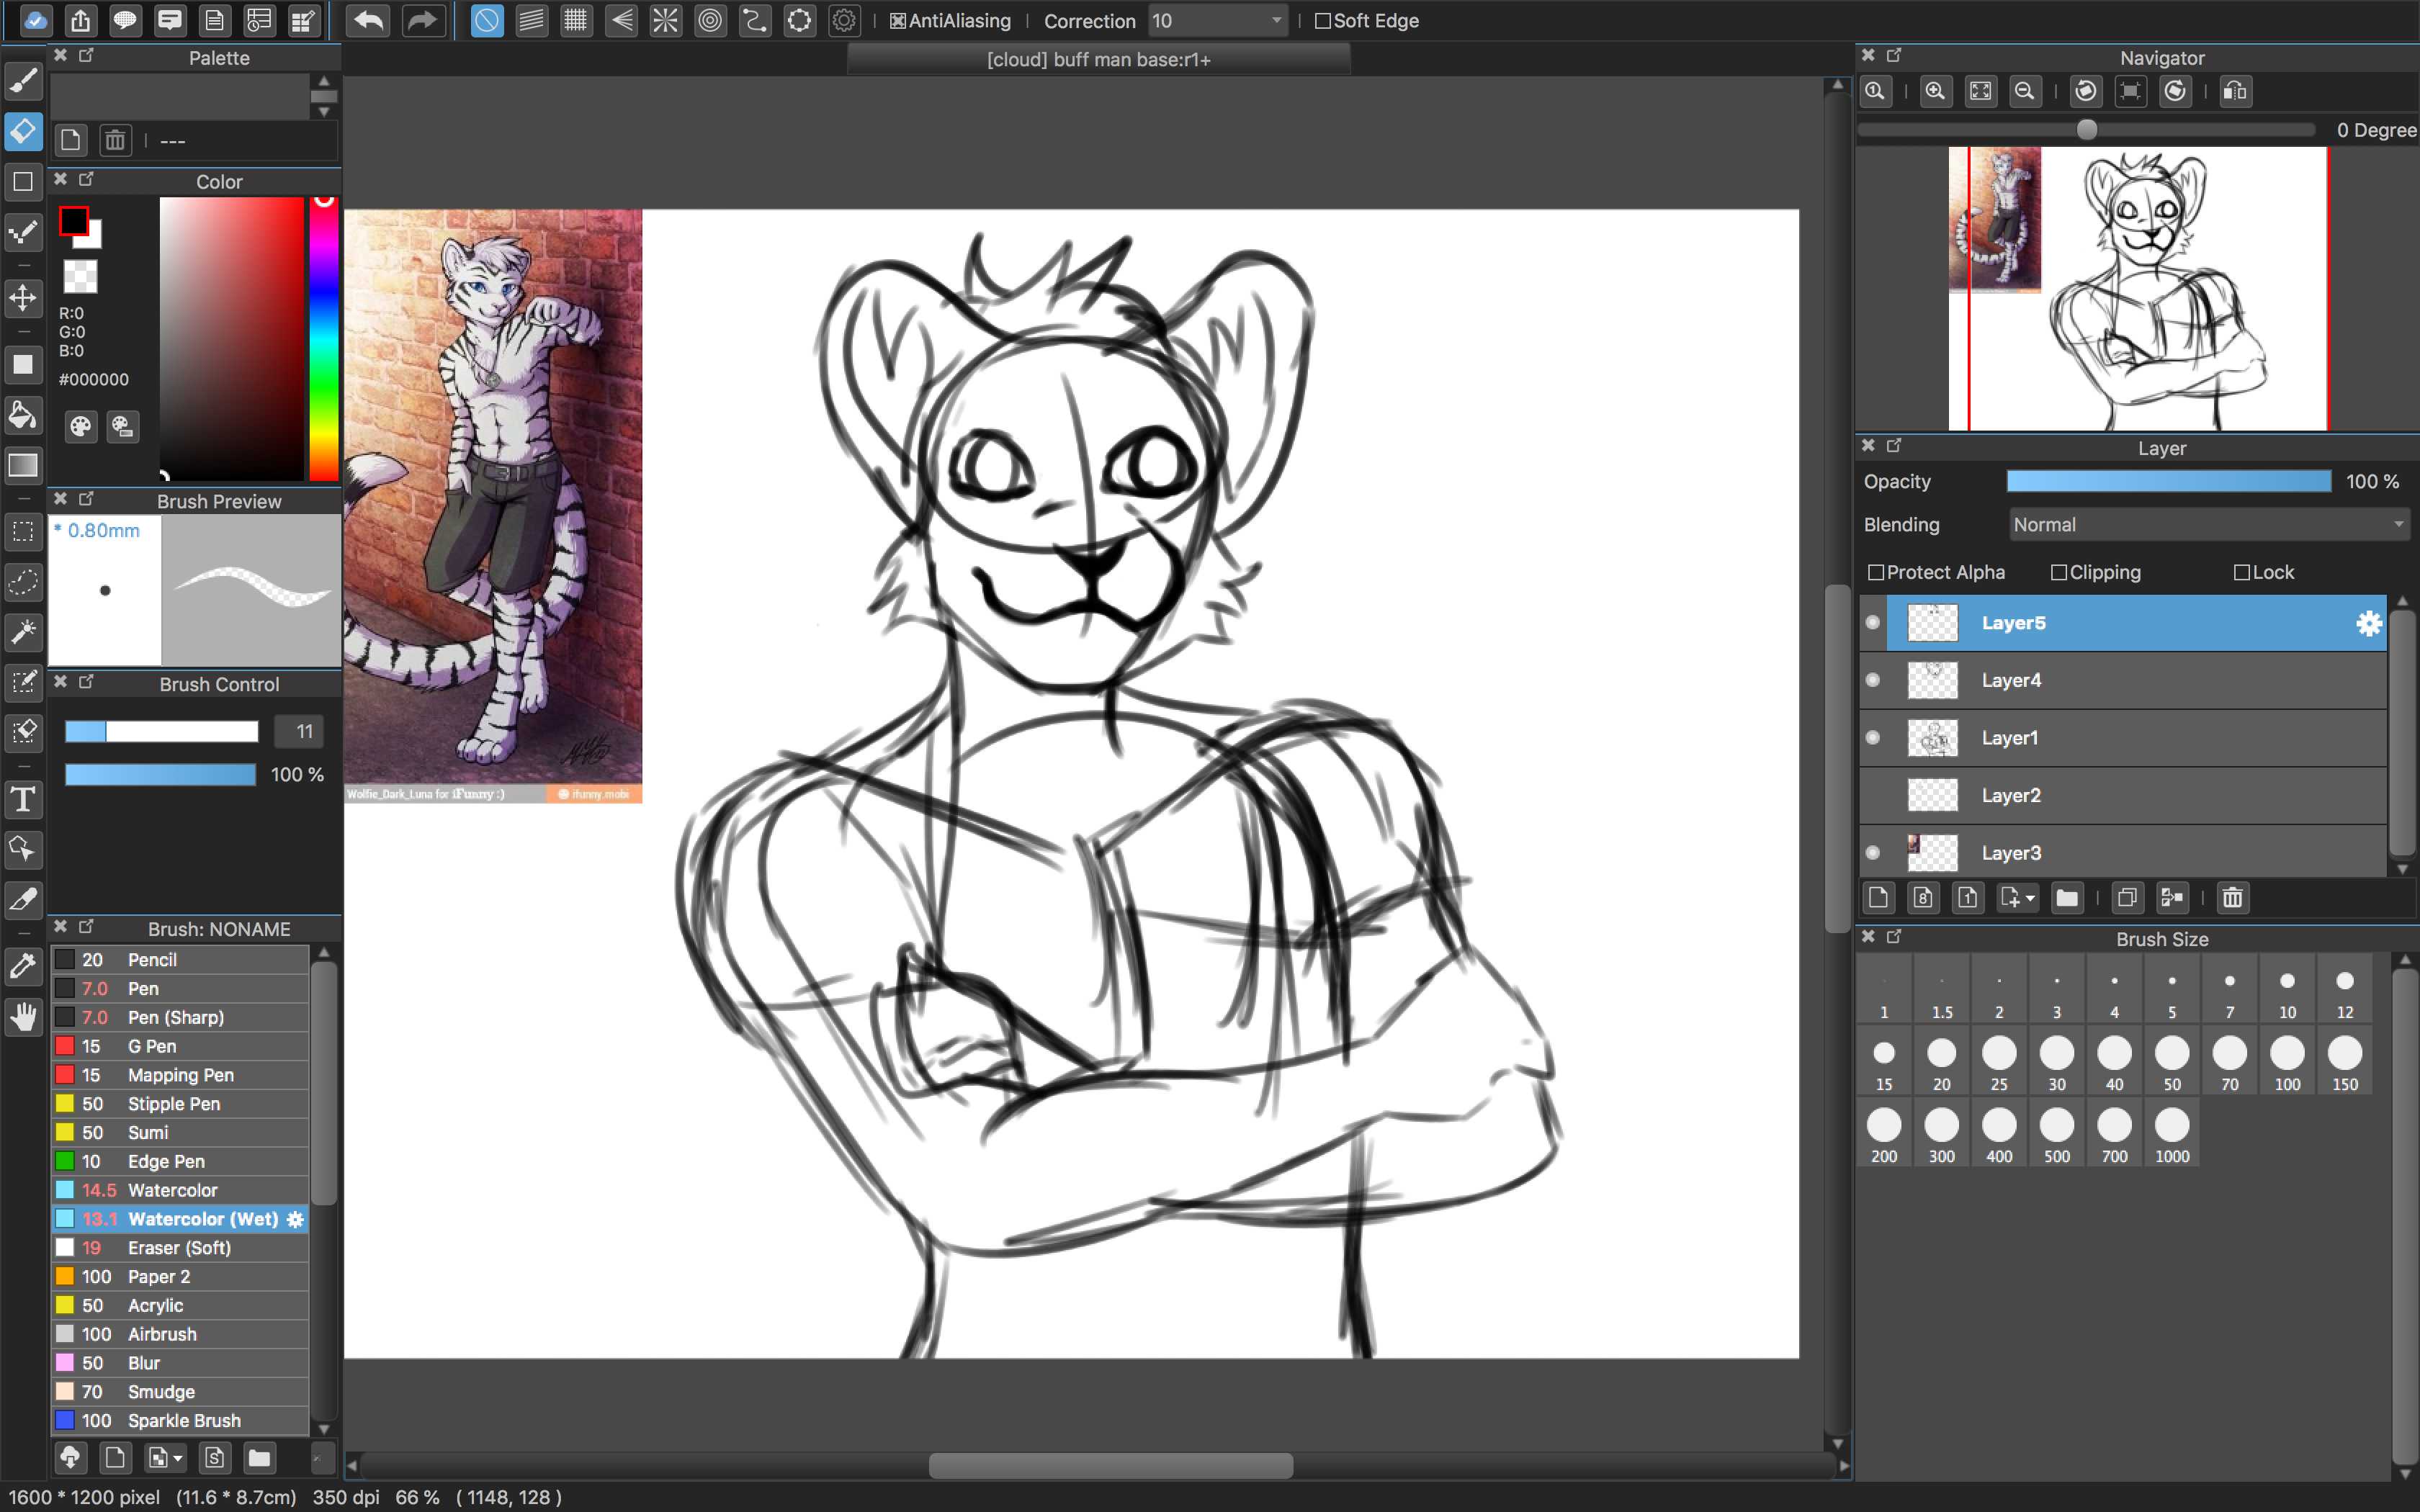
Task: Pop out the Color panel
Action: click(86, 179)
